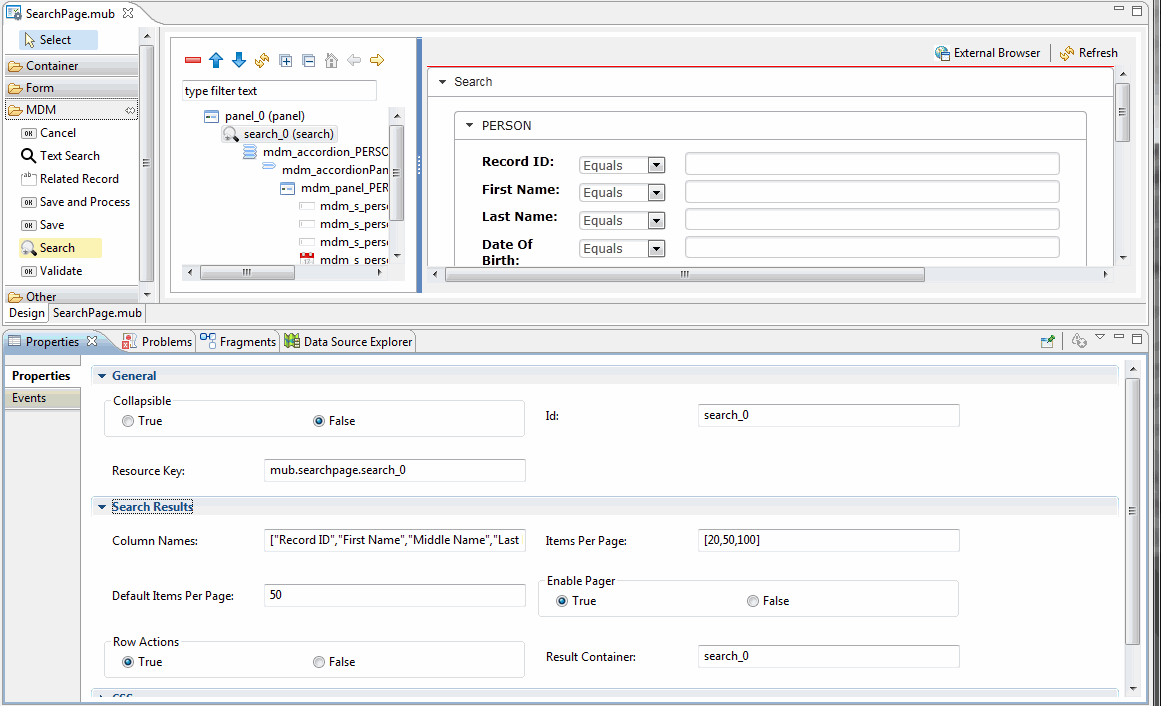Click the Column Names input field
Screen dimensions: 1161x706
(x=395, y=540)
